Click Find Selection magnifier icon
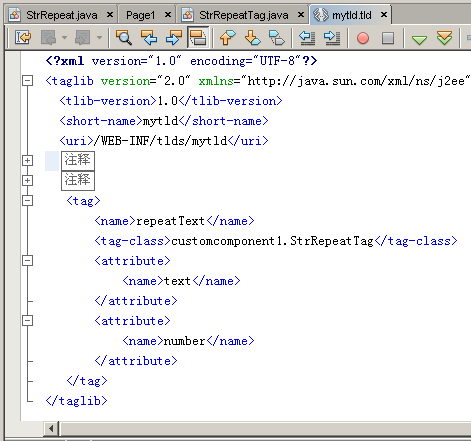 coord(124,37)
